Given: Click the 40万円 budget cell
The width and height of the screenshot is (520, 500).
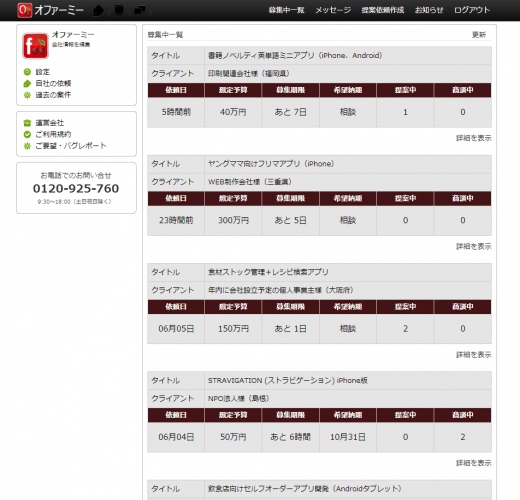Looking at the screenshot, I should tap(233, 112).
